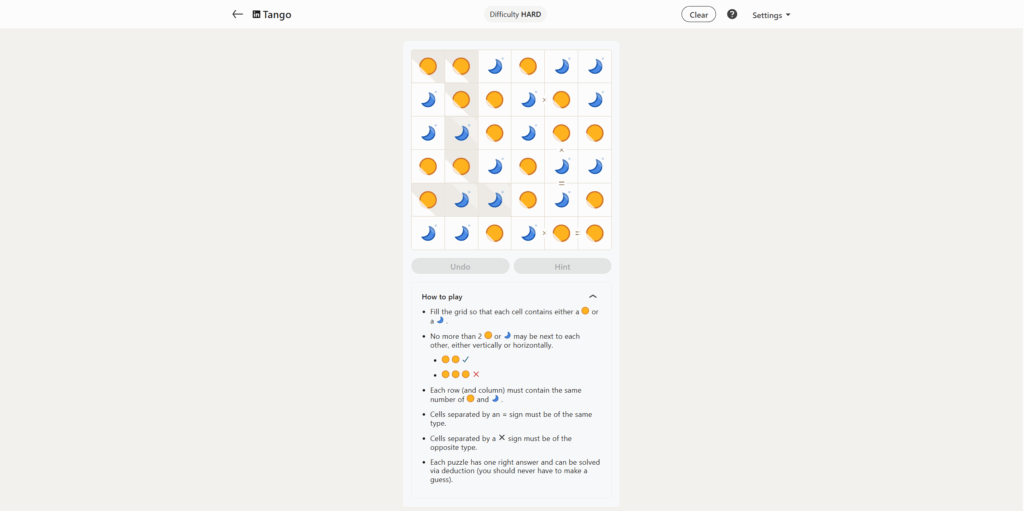Toggle the moon in row 5, column 5
The height and width of the screenshot is (511, 1024).
coord(562,200)
